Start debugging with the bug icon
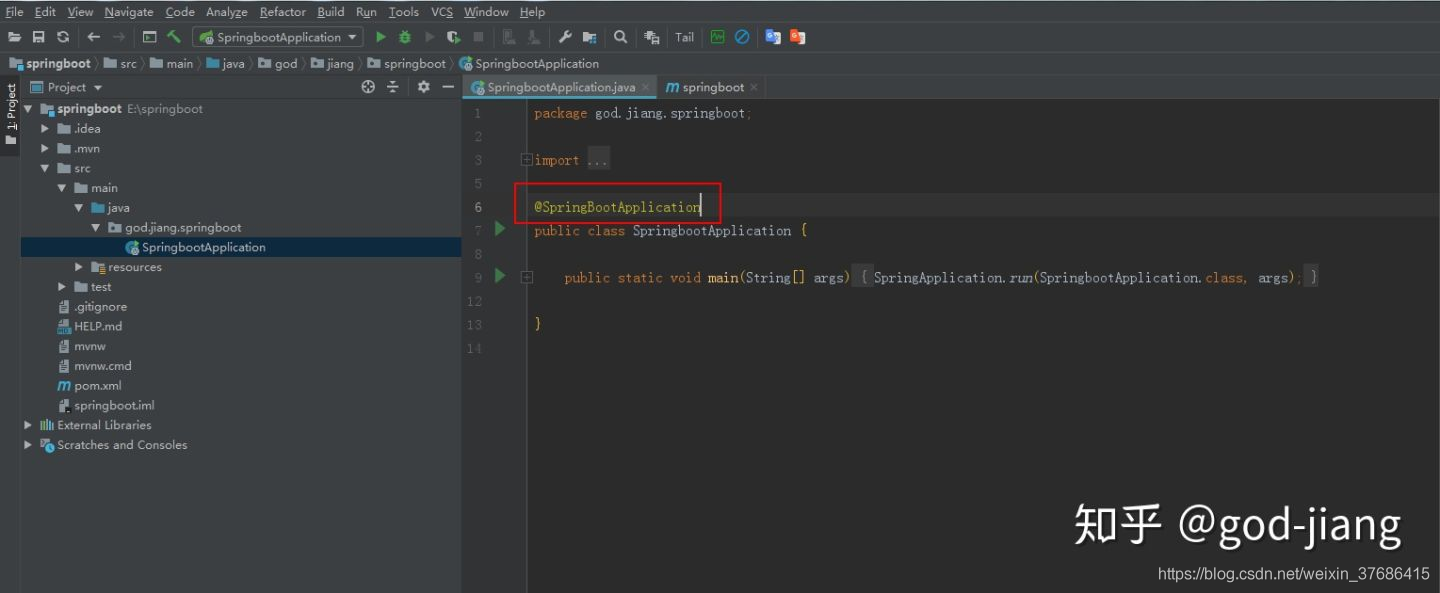1440x593 pixels. coord(405,37)
